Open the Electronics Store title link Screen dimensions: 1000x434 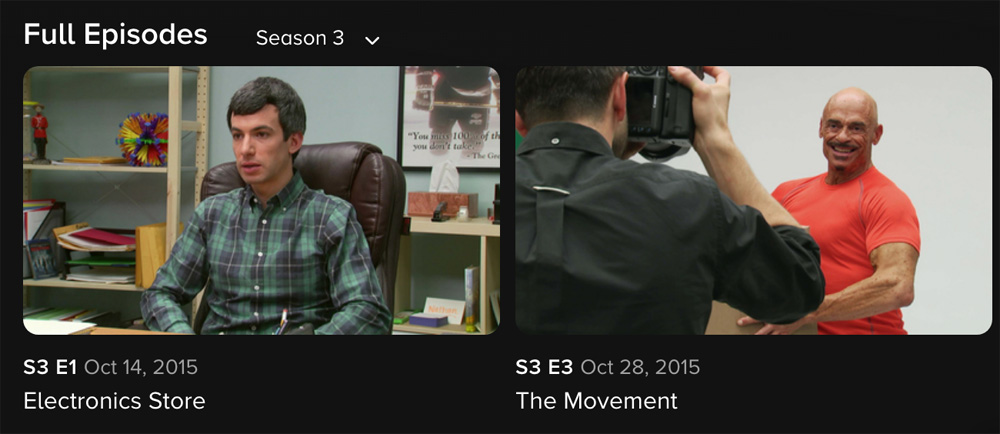coord(114,401)
